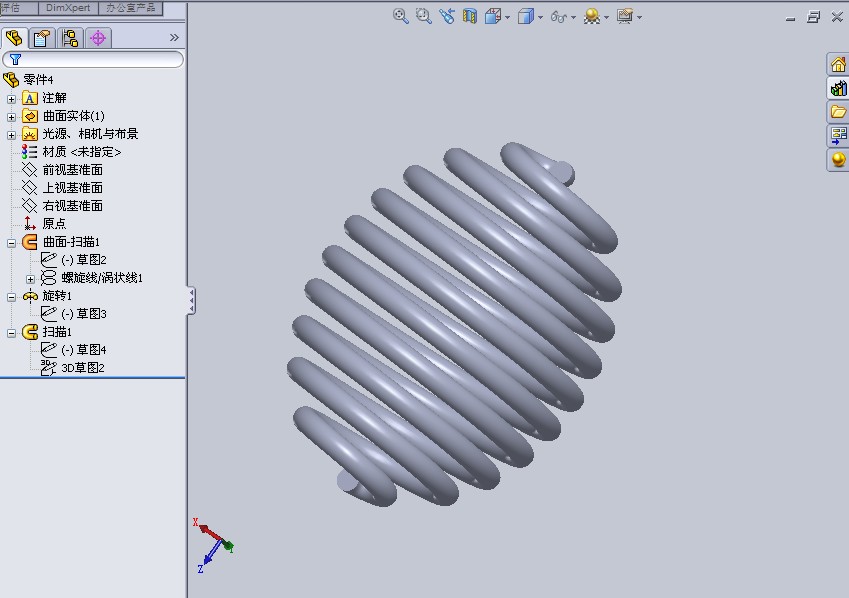Click Display Style cube icon

pos(526,17)
